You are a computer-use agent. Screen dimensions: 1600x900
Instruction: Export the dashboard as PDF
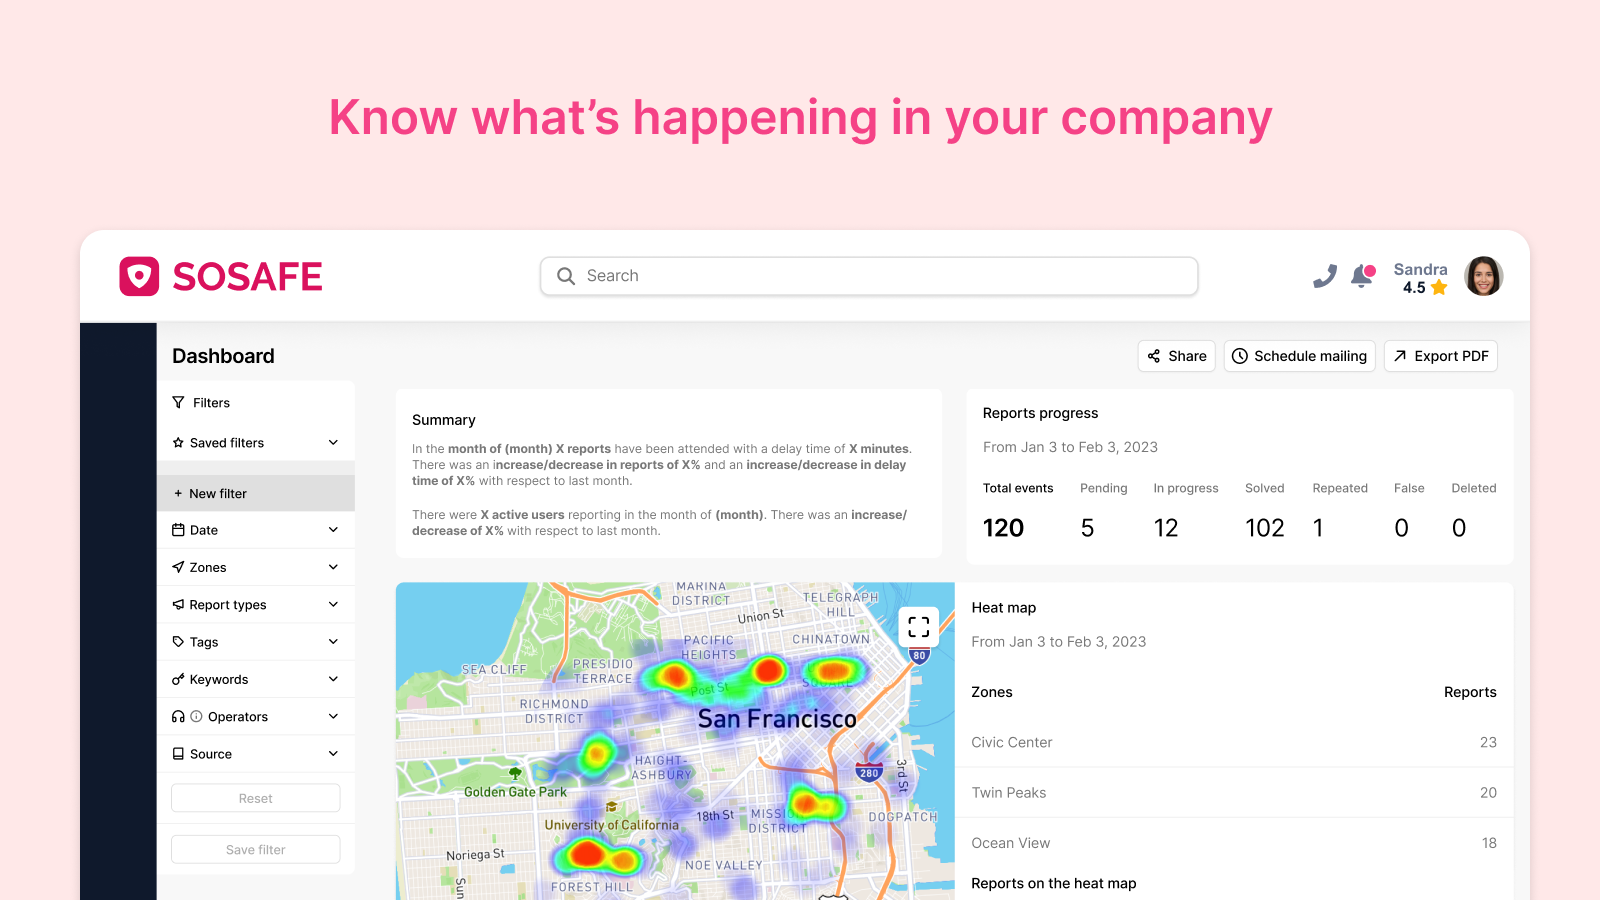tap(1441, 356)
